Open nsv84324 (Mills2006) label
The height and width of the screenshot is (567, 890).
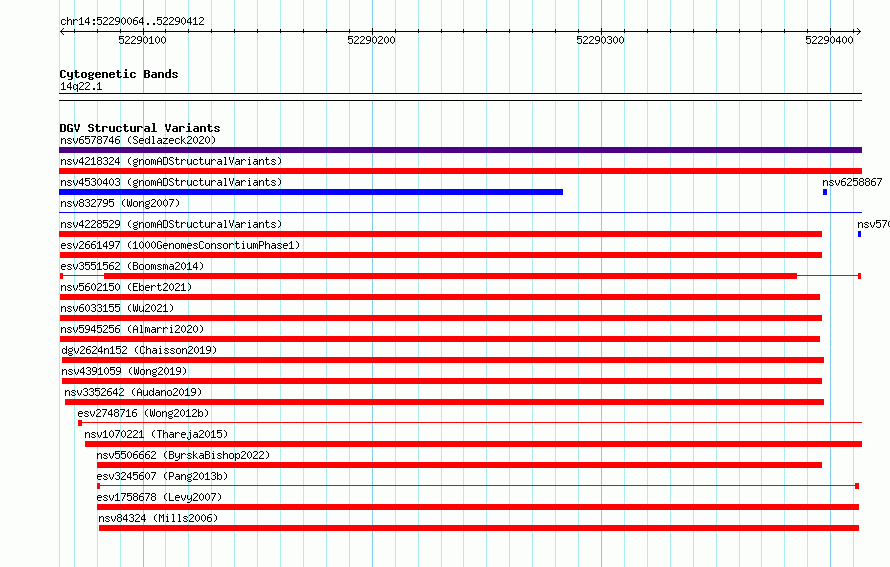[x=158, y=518]
